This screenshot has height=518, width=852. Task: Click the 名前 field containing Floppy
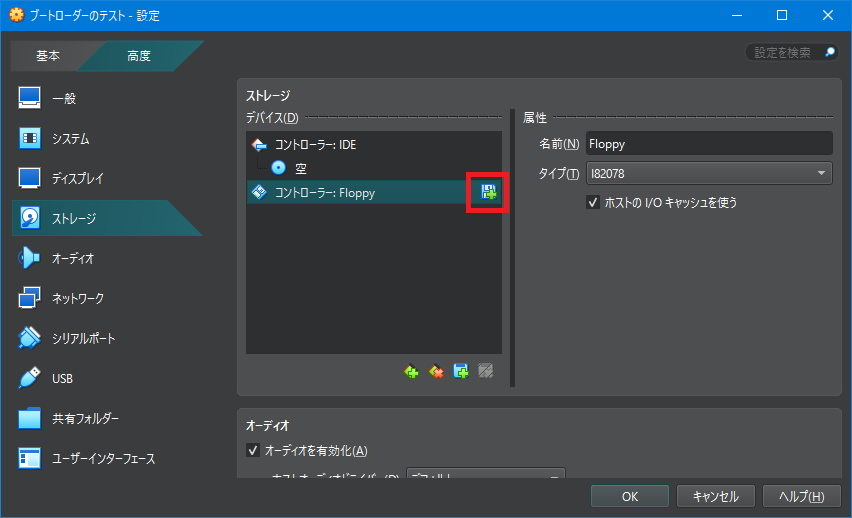709,143
